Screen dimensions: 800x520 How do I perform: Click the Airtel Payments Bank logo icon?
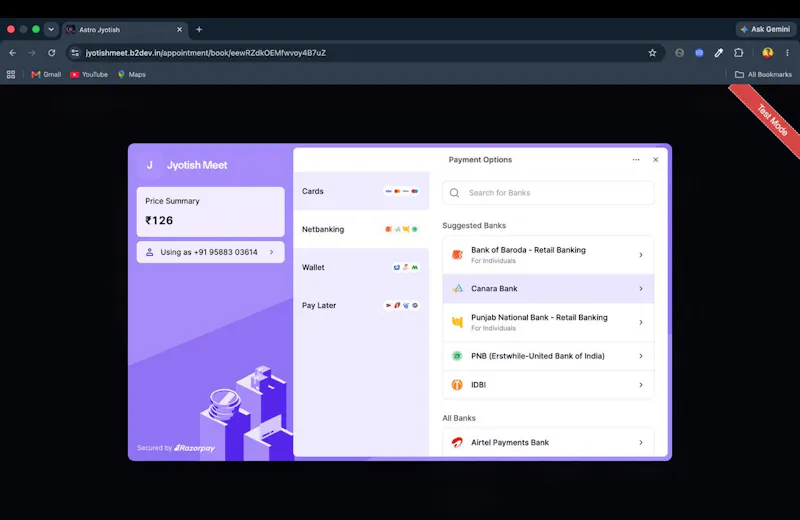click(x=457, y=442)
